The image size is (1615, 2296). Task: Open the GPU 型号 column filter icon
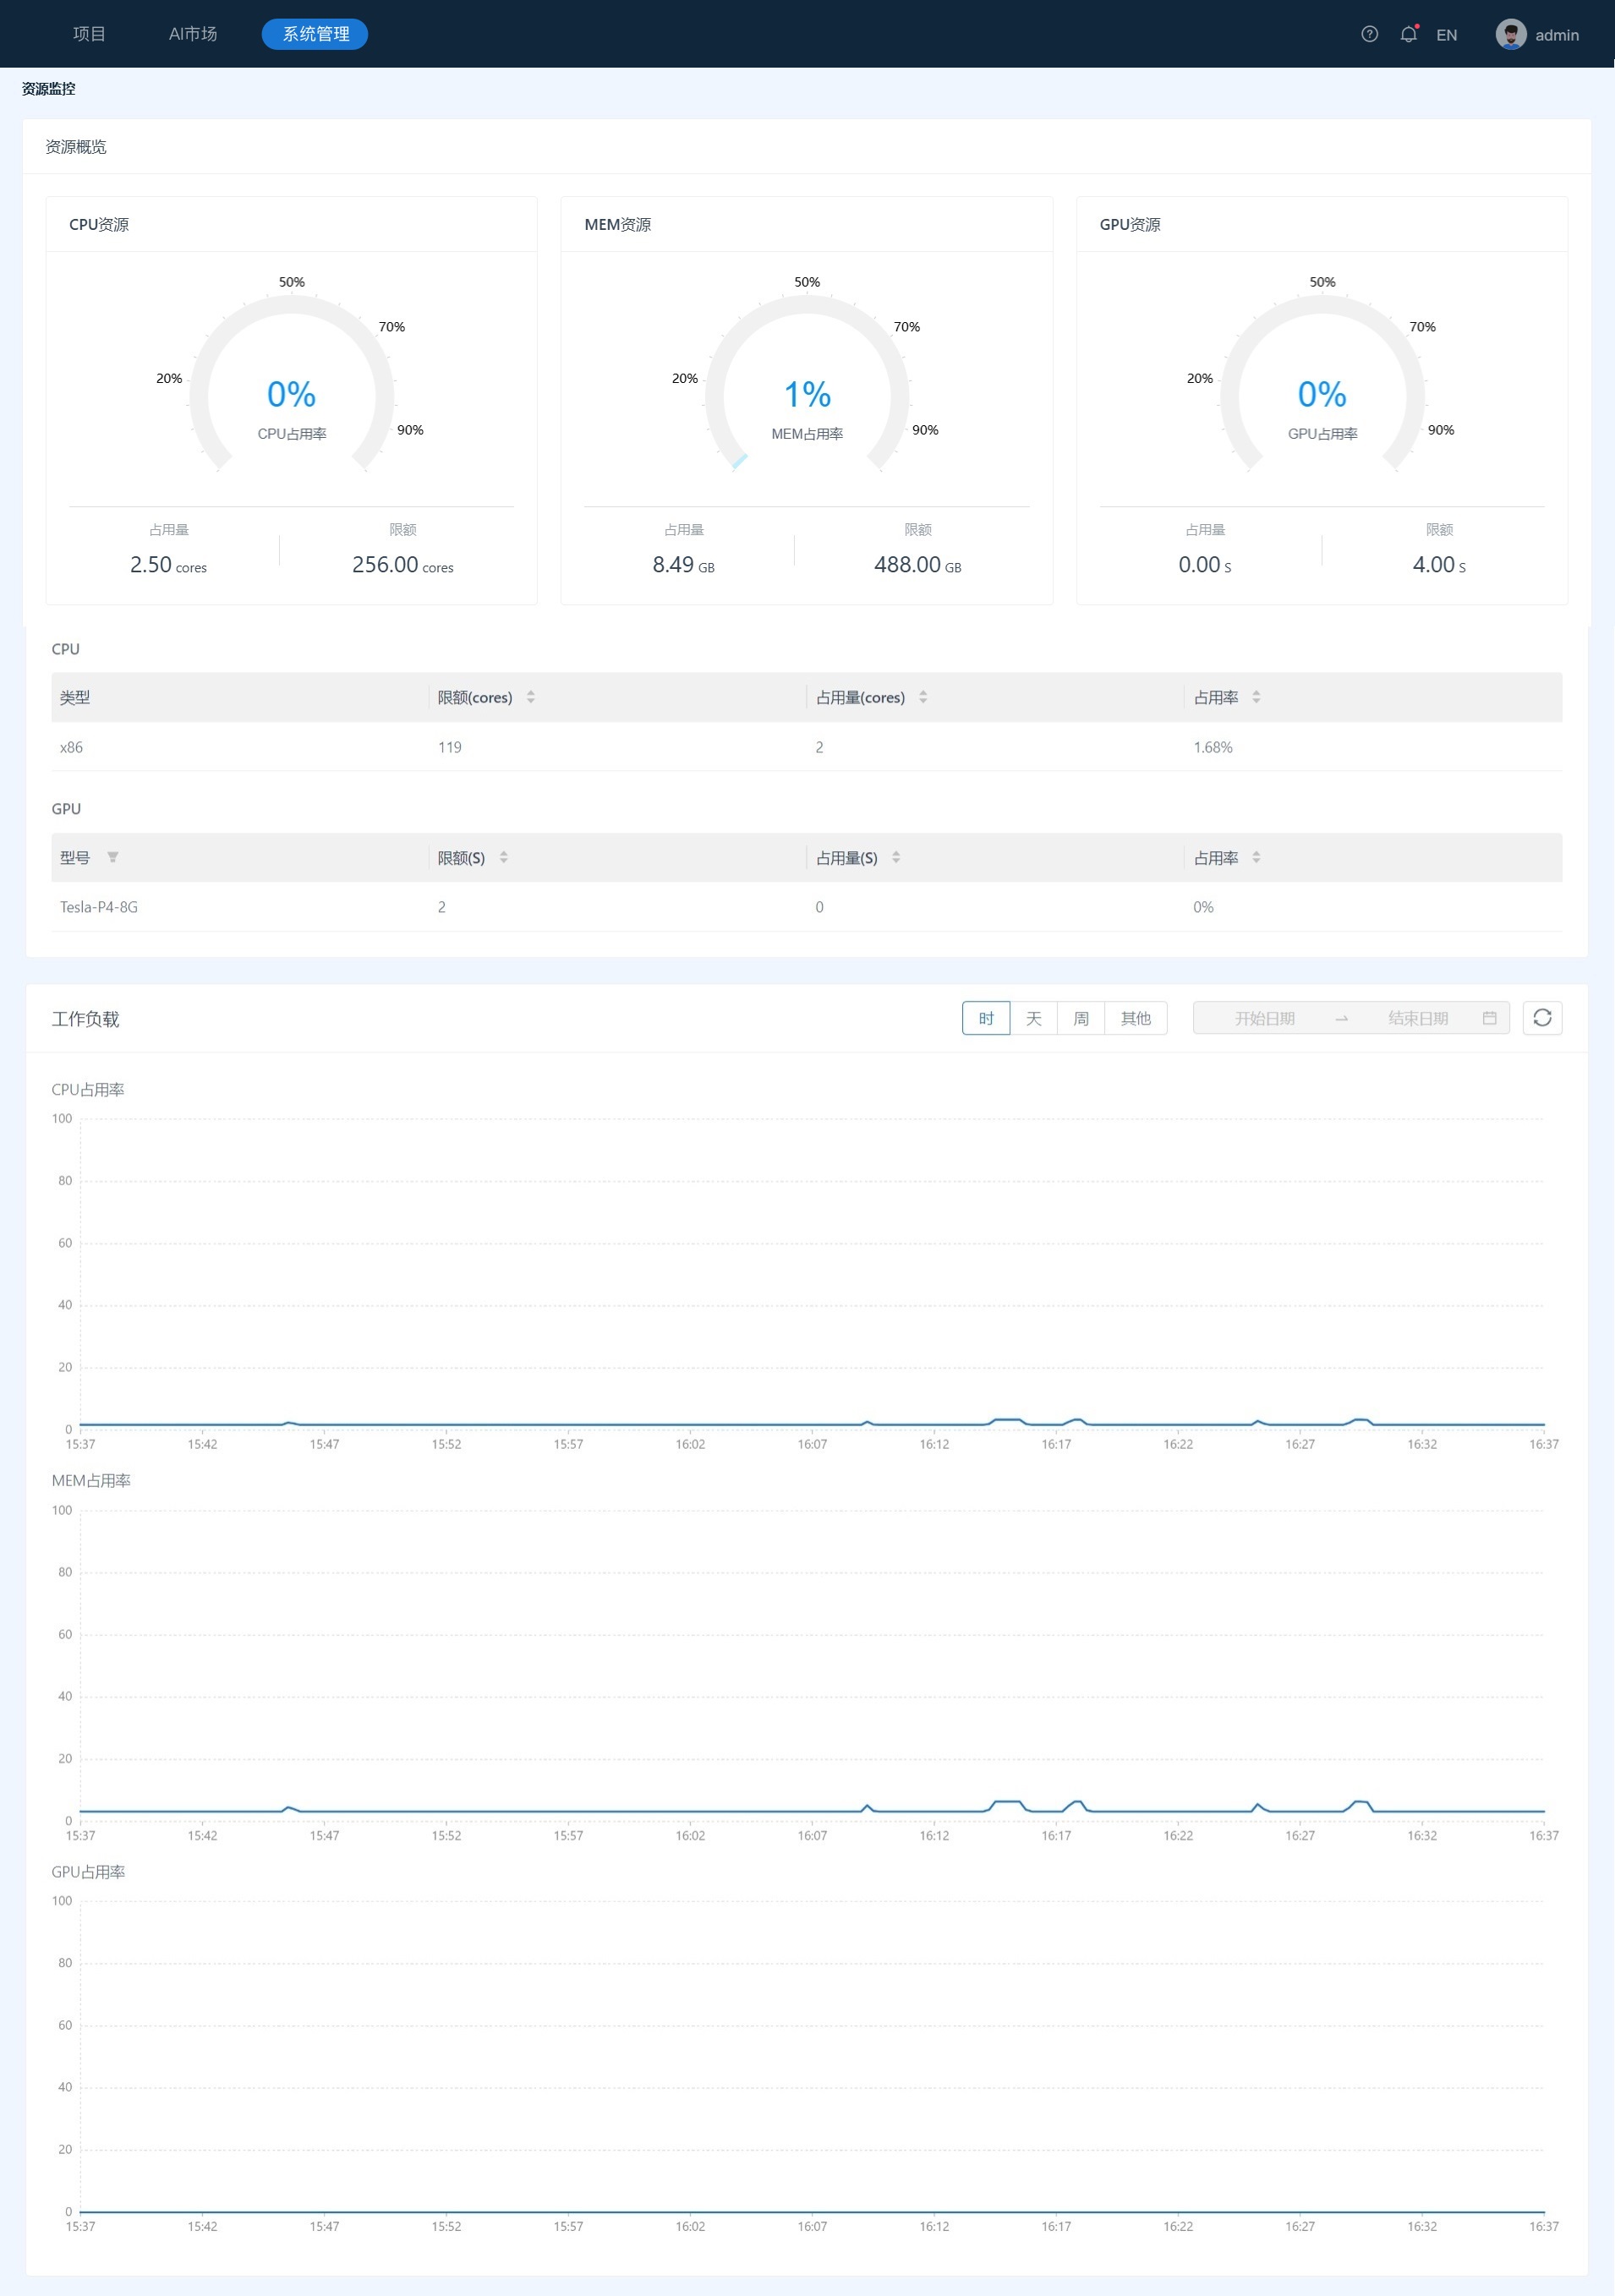(x=113, y=857)
